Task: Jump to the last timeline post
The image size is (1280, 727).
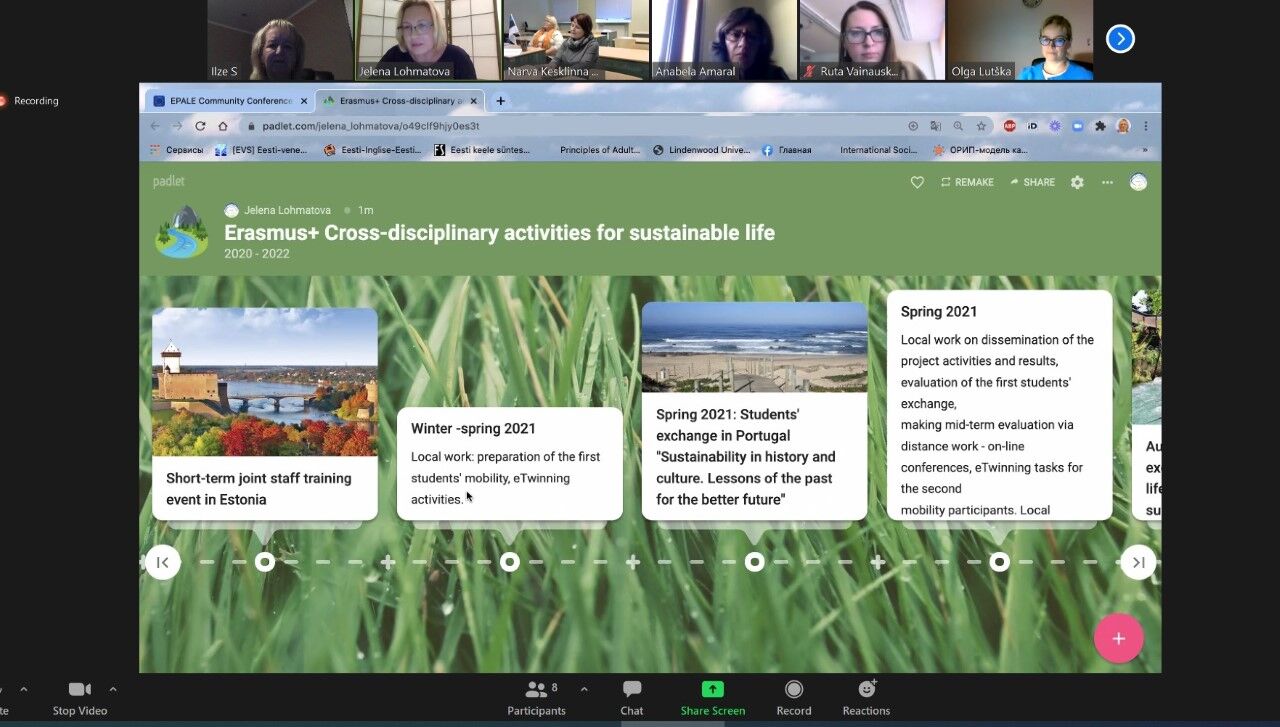Action: [1138, 562]
